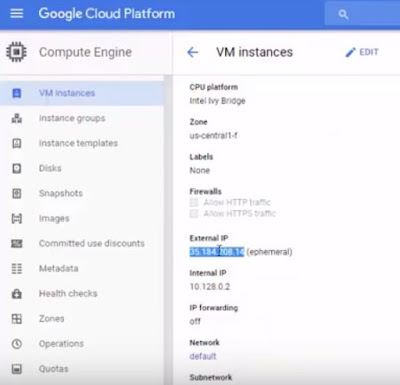This screenshot has height=385, width=400.
Task: Click the Snapshots sidebar icon
Action: point(17,193)
